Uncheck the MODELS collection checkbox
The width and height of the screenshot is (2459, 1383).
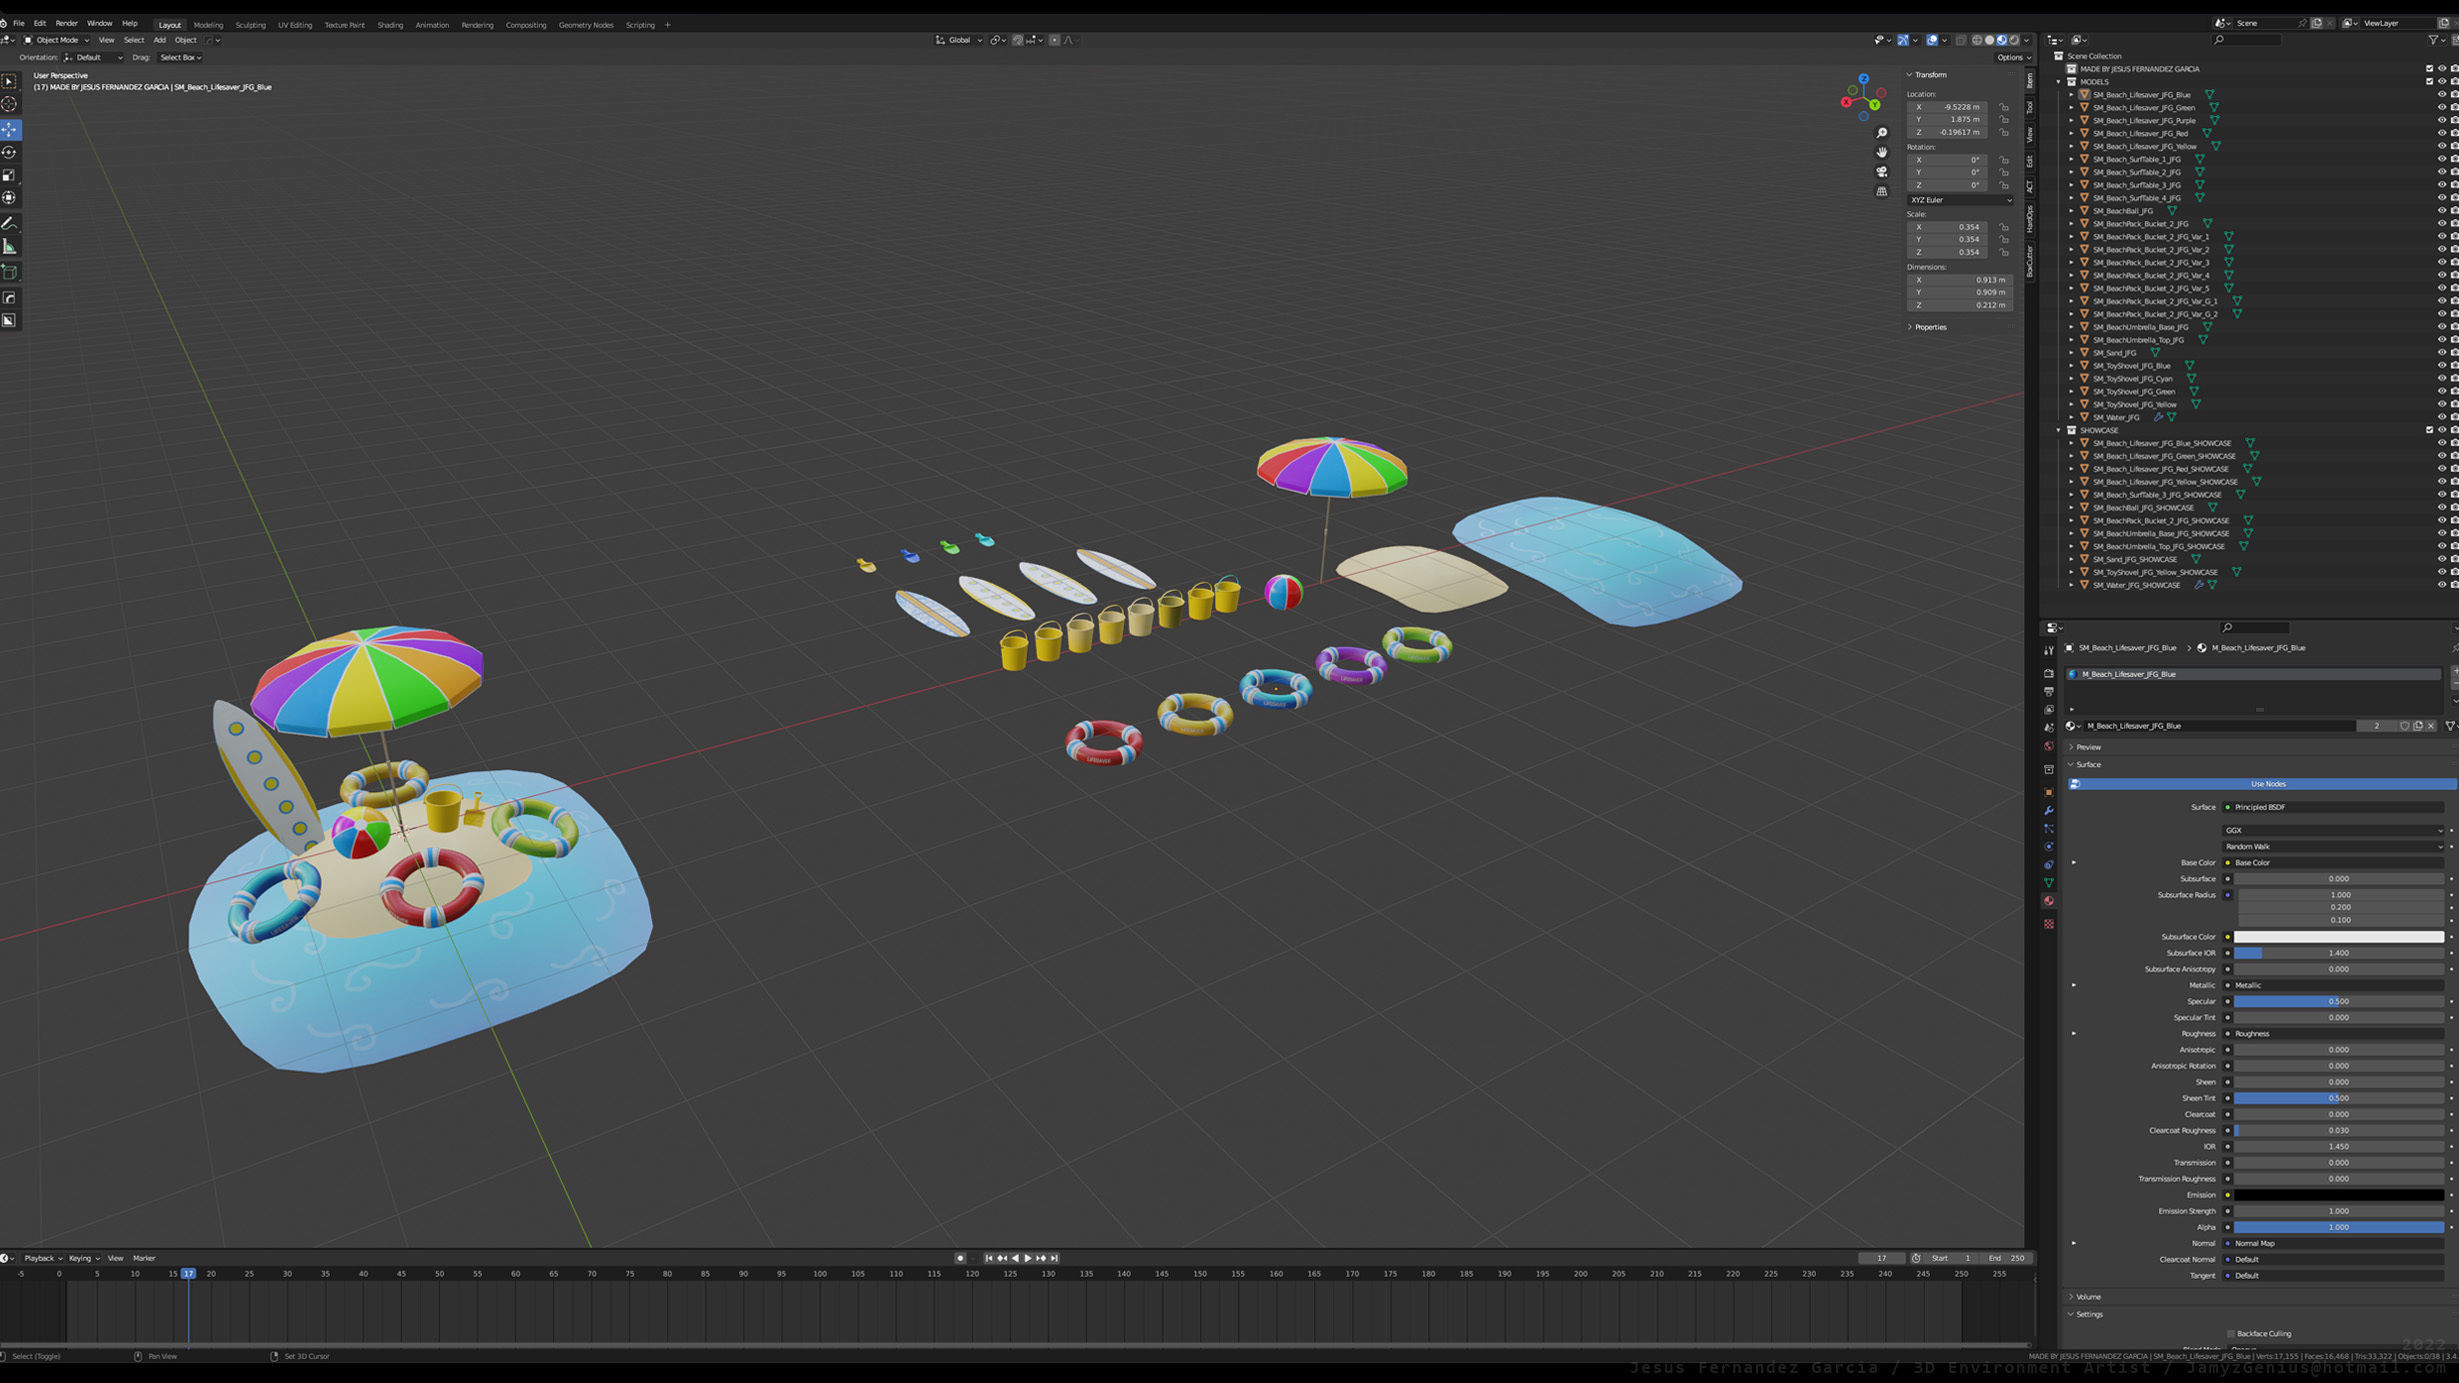click(2429, 82)
